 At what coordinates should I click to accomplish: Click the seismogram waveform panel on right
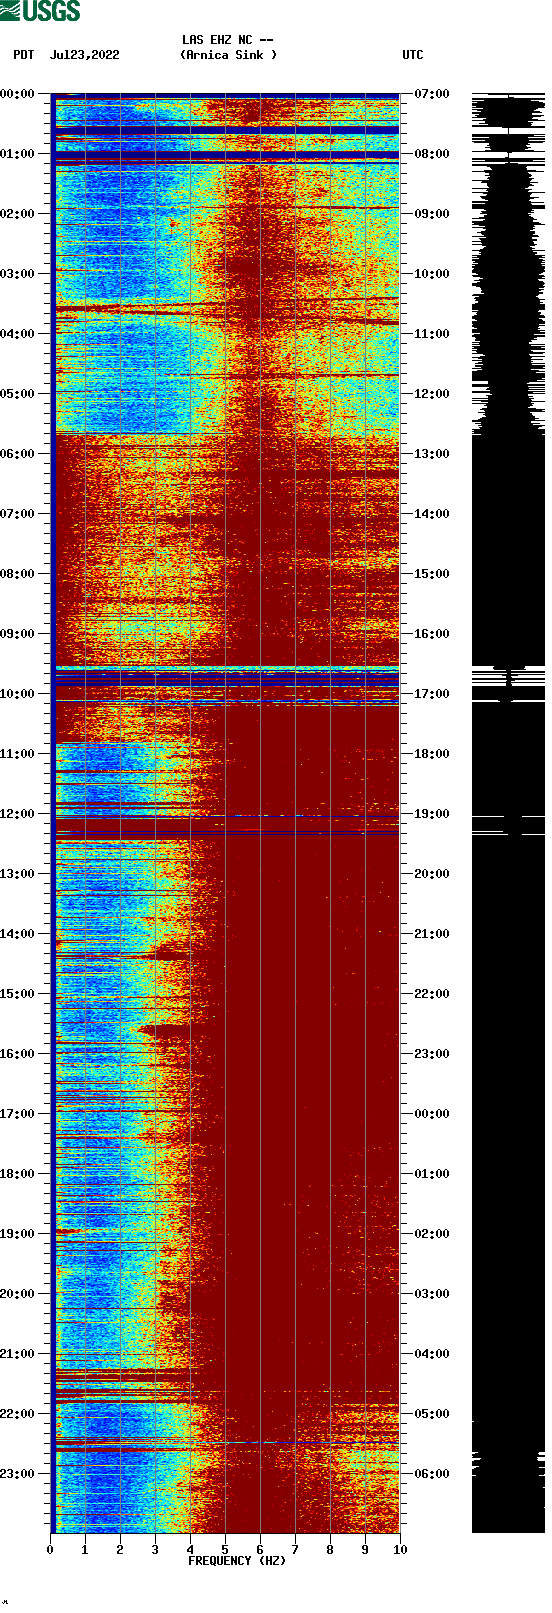point(508,813)
